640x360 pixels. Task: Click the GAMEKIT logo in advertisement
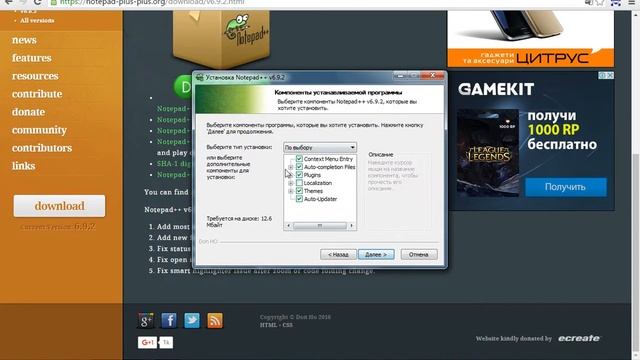coord(496,89)
